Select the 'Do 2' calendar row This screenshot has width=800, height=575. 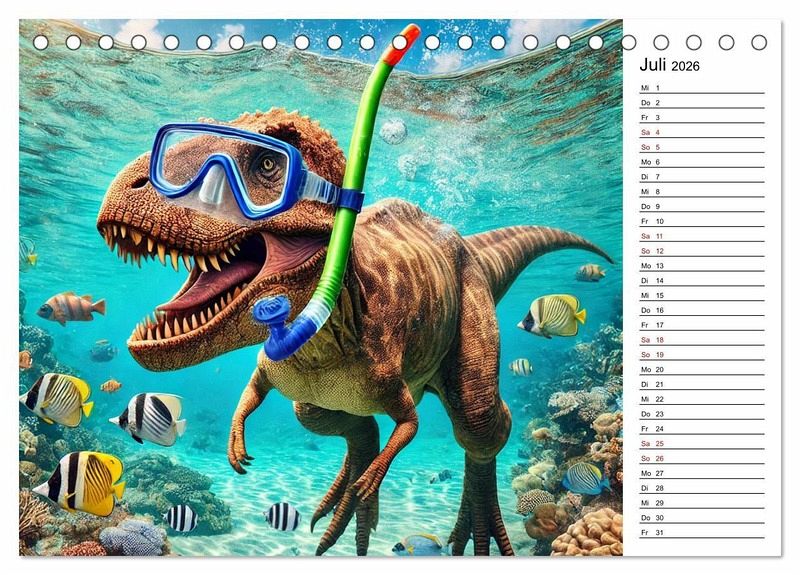pos(702,103)
